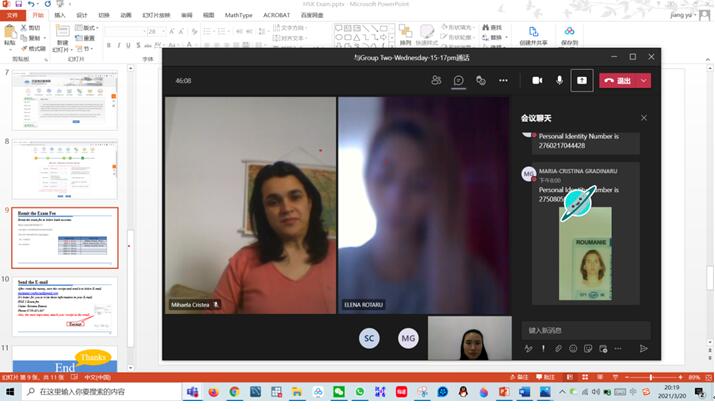Toggle the Teams camera
This screenshot has height=409, width=715.
(537, 81)
